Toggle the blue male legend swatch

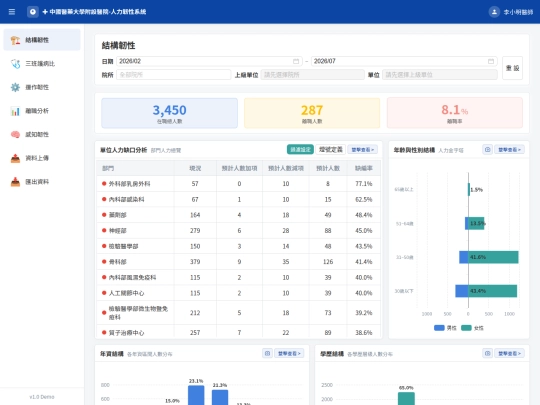click(439, 328)
